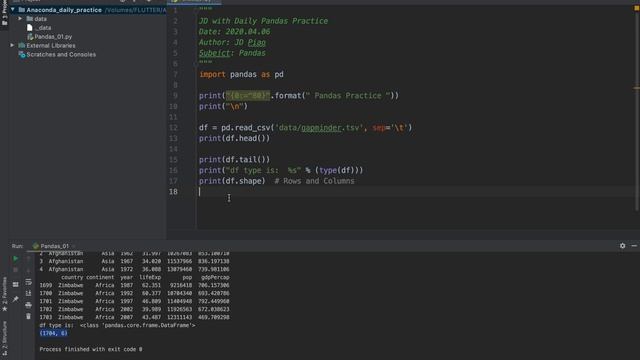Select Scratches and Consoles
Viewport: 640px width, 360px height.
pyautogui.click(x=61, y=54)
